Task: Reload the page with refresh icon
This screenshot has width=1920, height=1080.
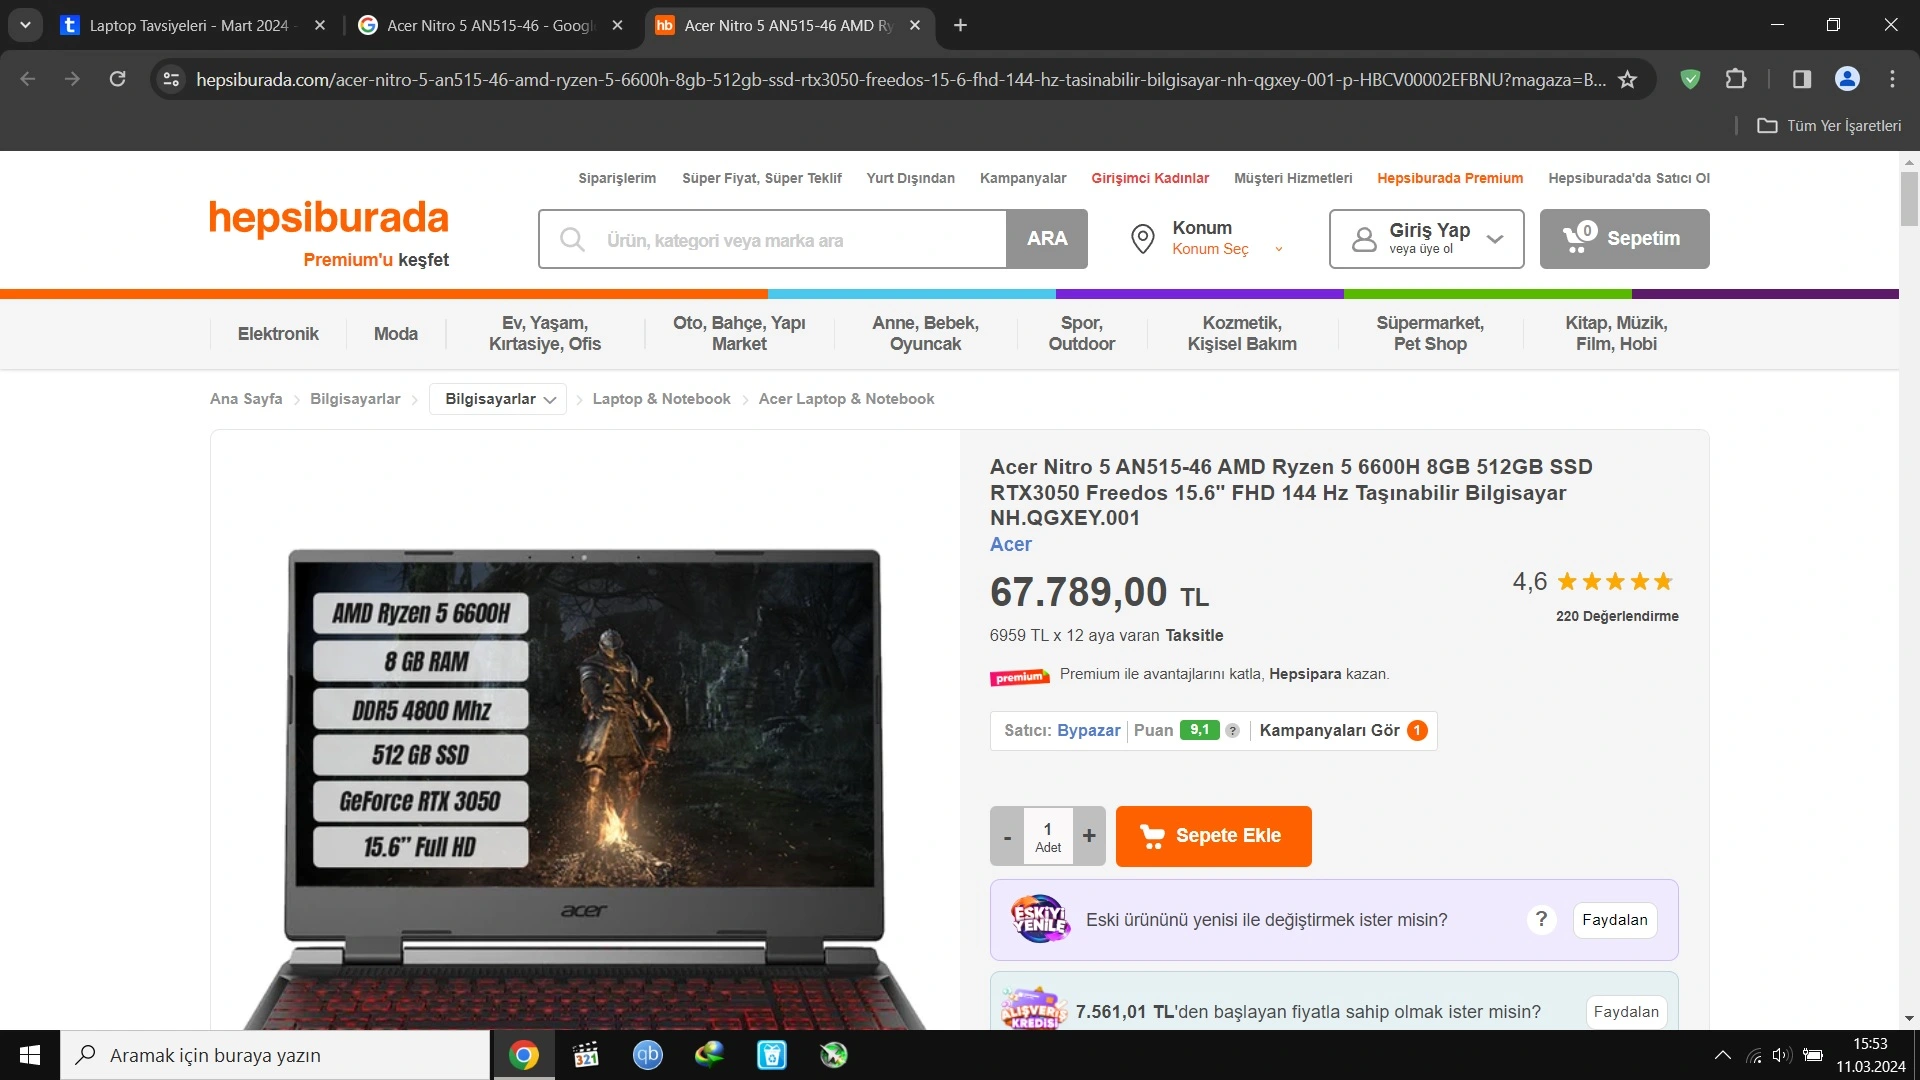Action: [x=117, y=79]
